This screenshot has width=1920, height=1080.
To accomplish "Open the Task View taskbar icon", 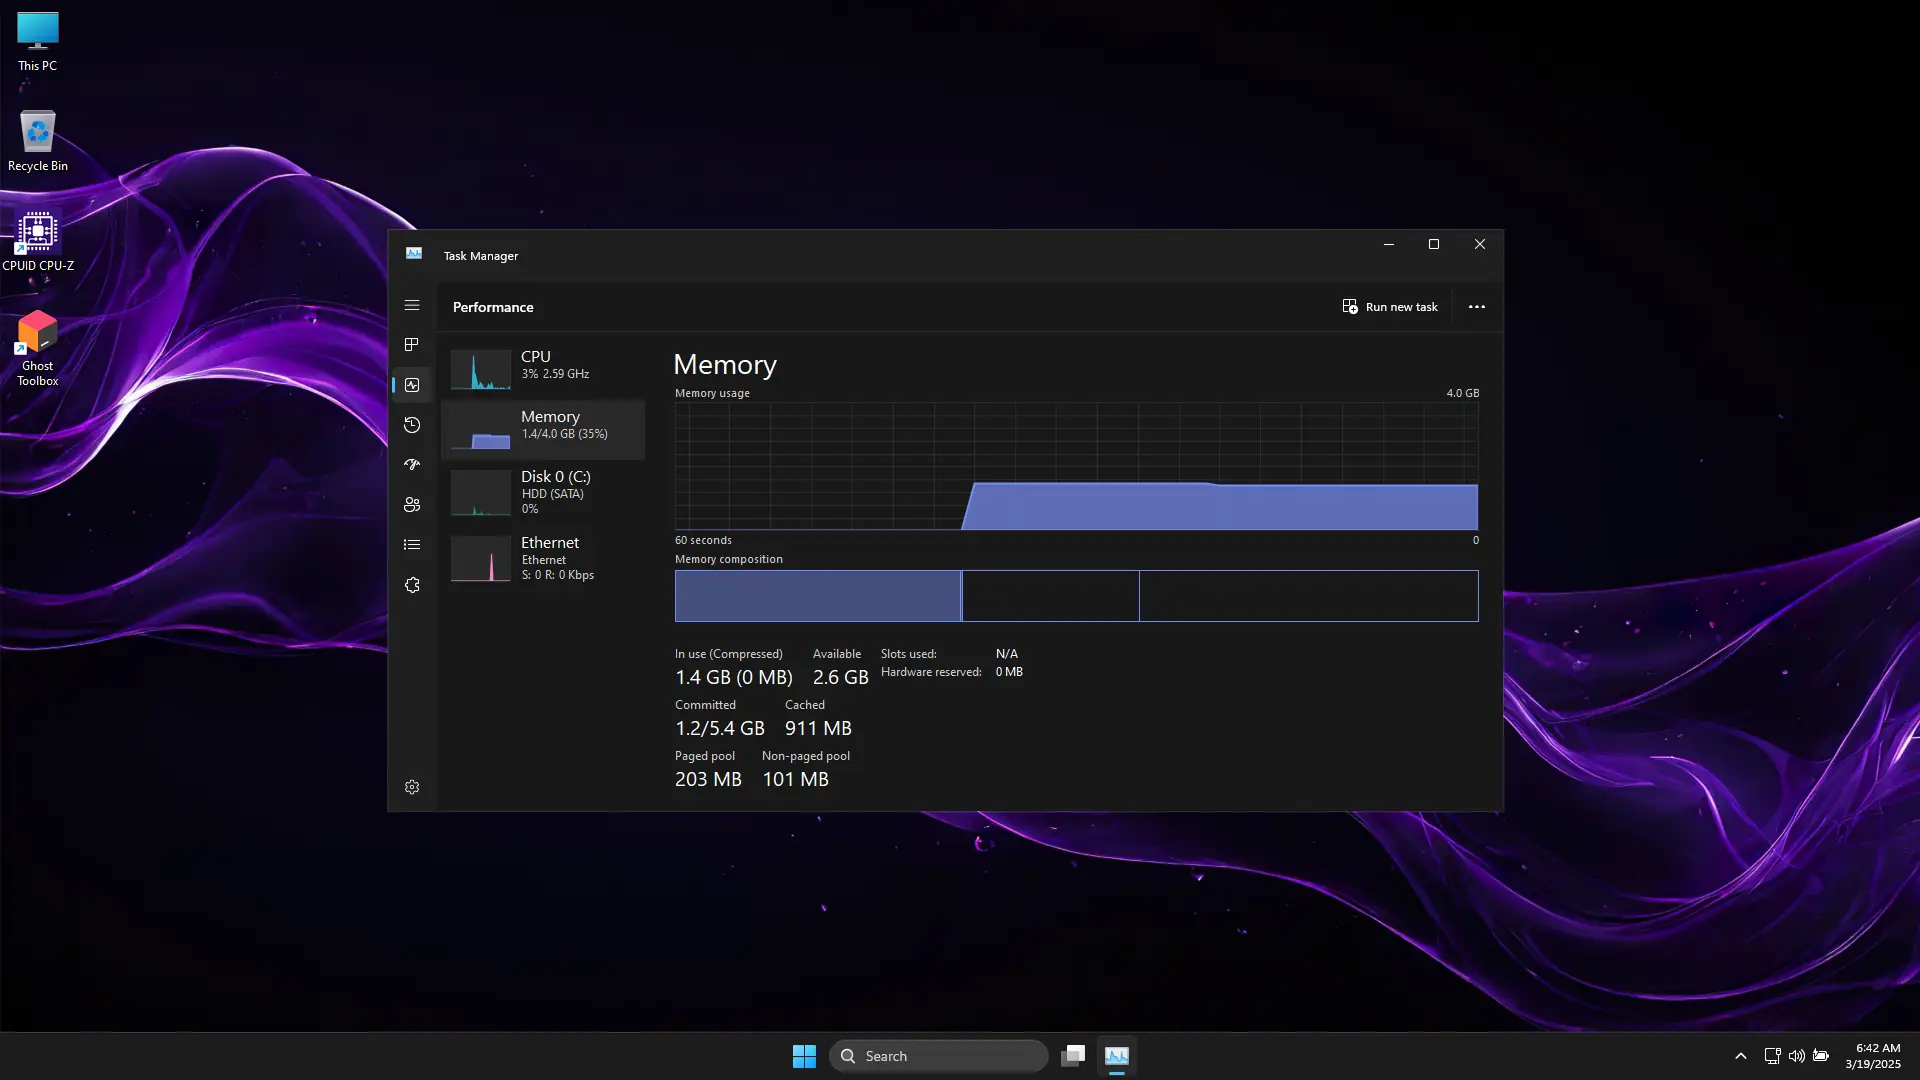I will 1073,1056.
